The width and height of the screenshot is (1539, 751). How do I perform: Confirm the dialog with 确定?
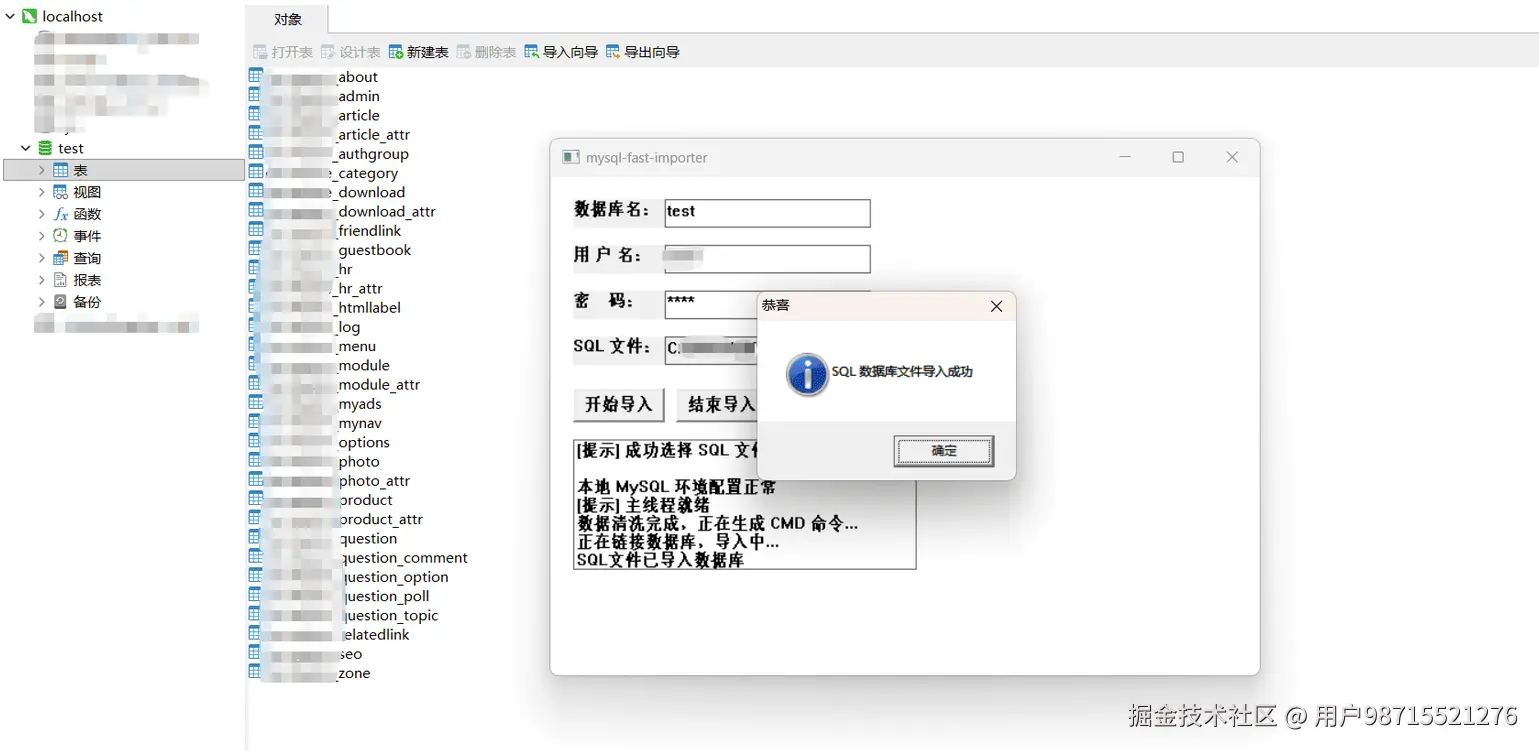click(x=943, y=451)
